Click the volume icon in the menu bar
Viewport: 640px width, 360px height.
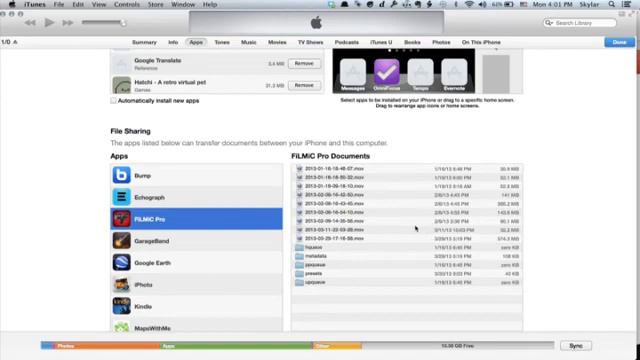tap(482, 4)
